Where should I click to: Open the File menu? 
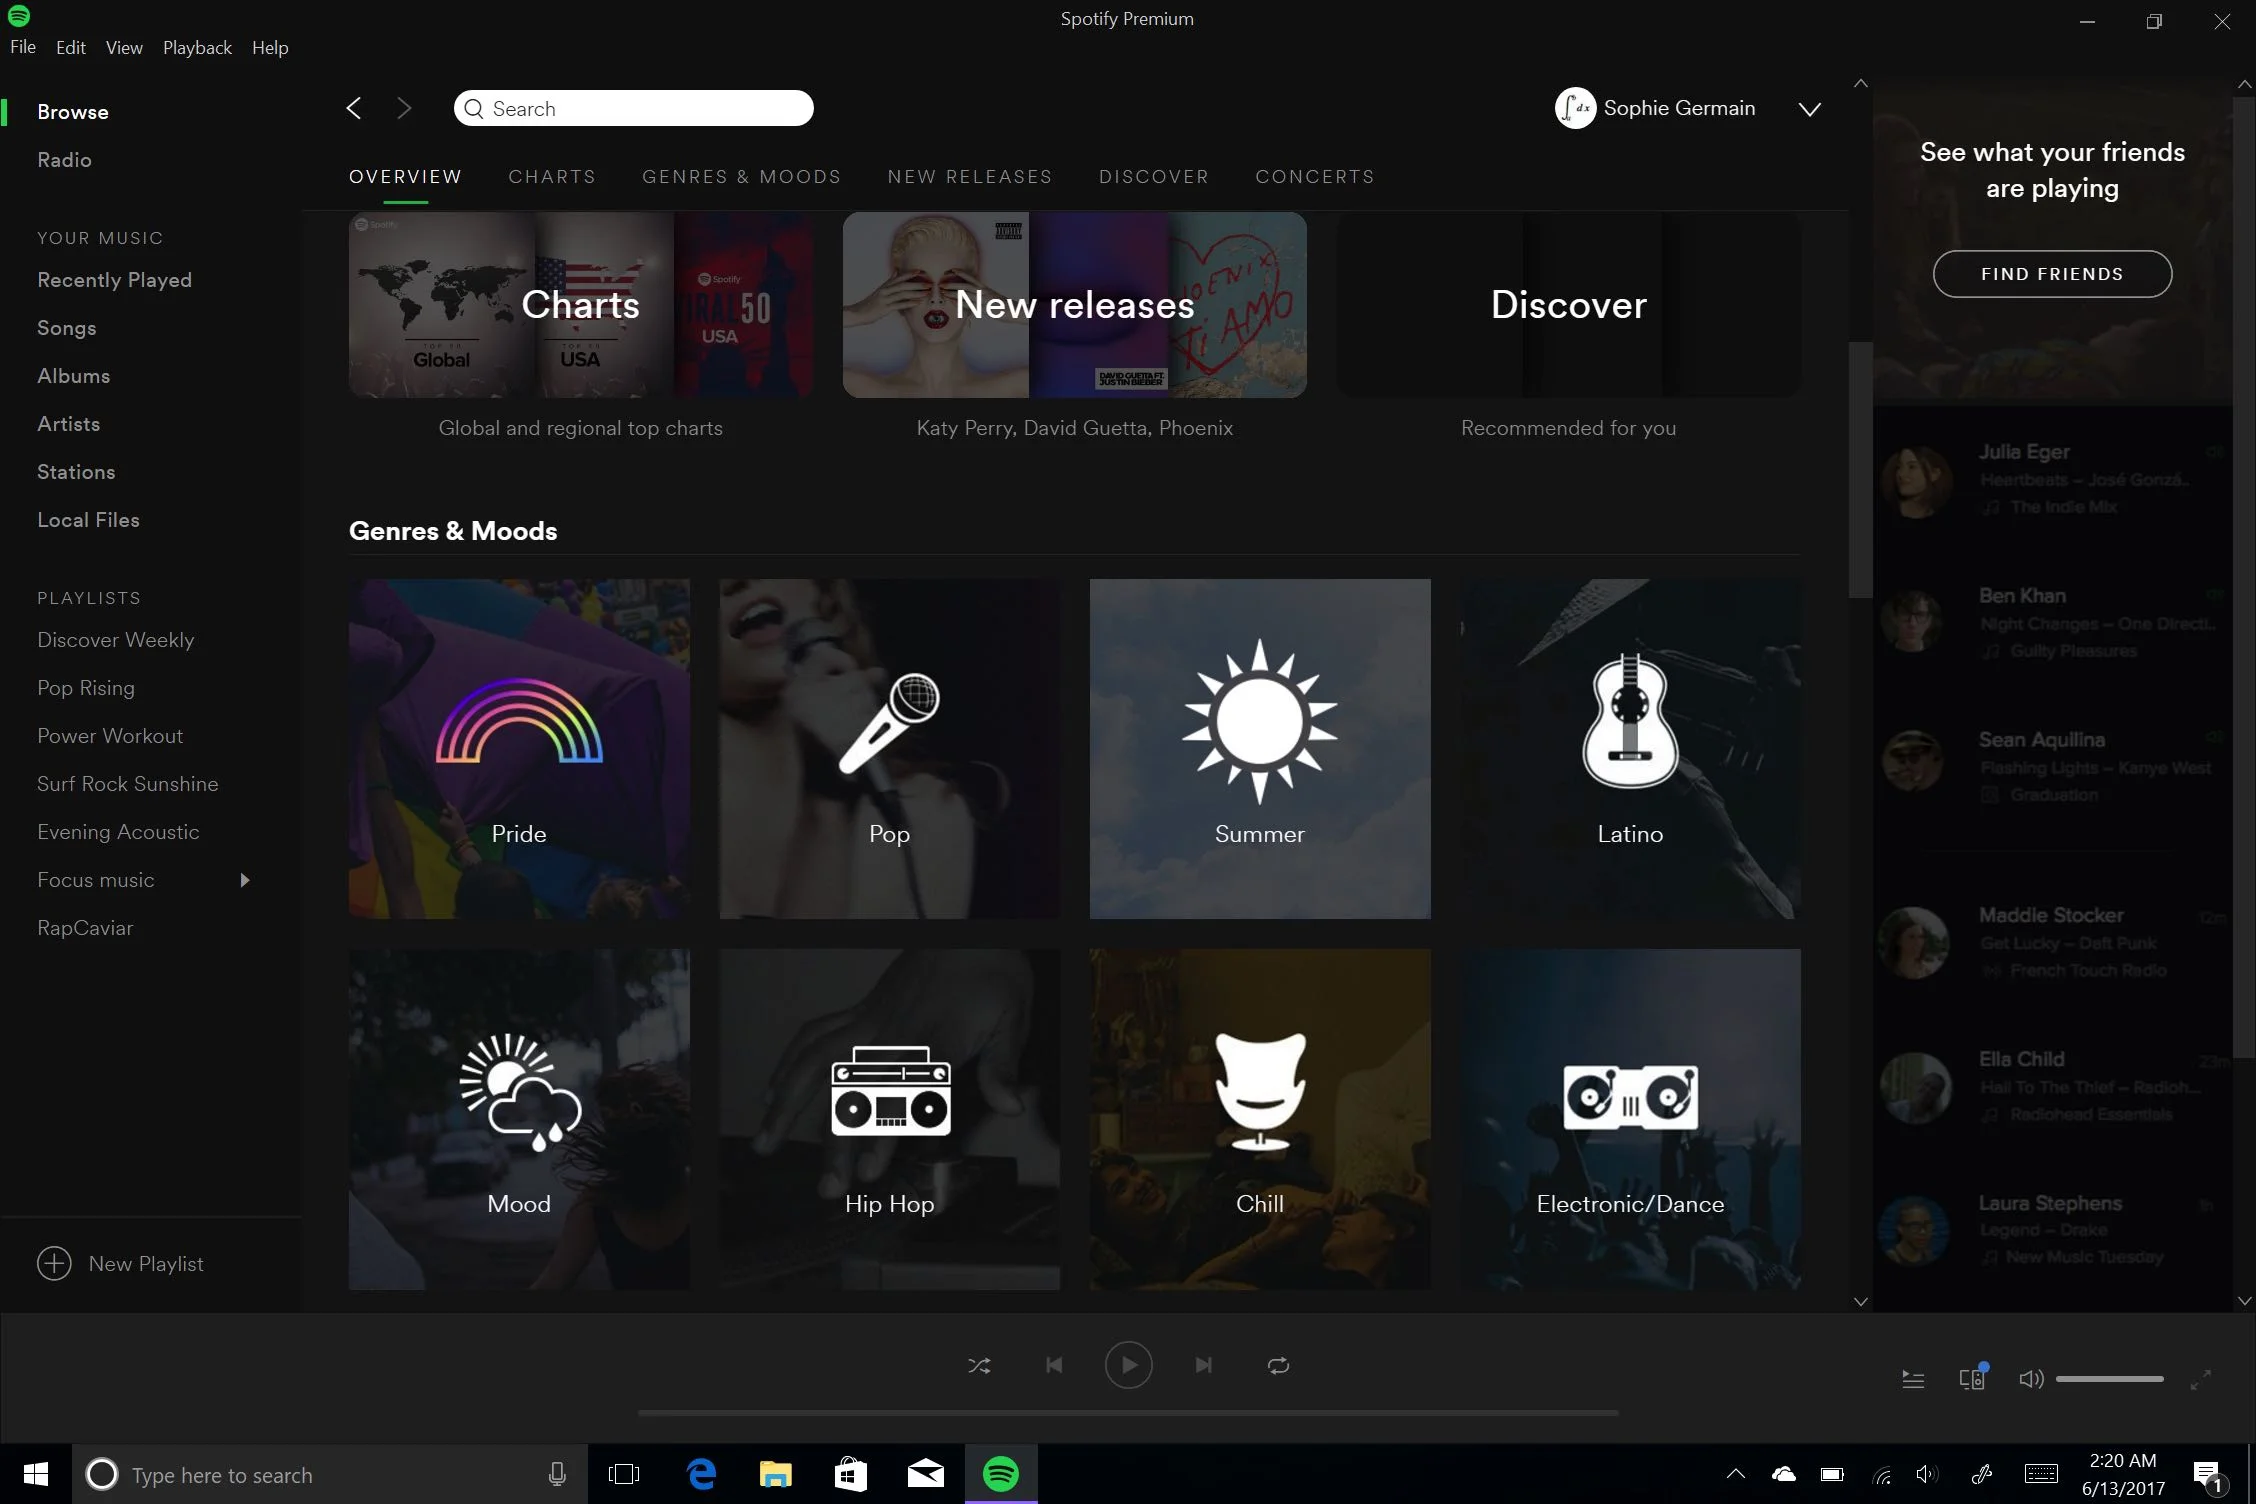point(23,47)
